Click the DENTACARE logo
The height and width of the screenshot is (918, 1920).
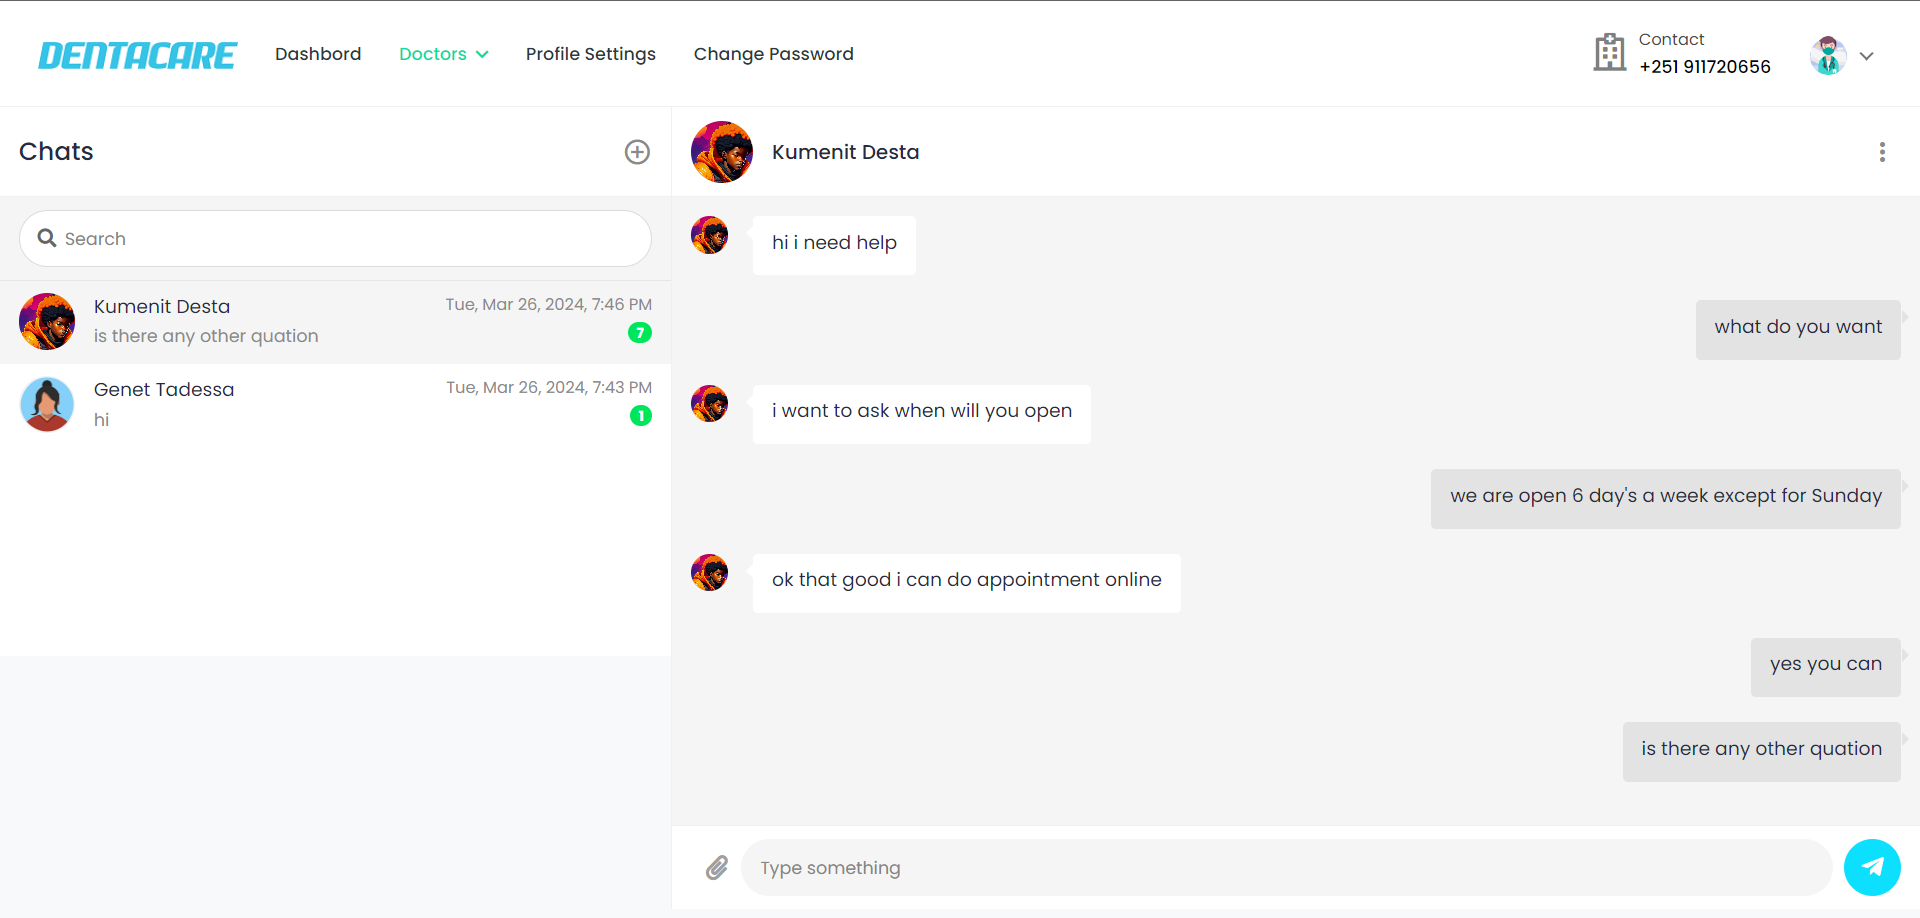tap(137, 55)
